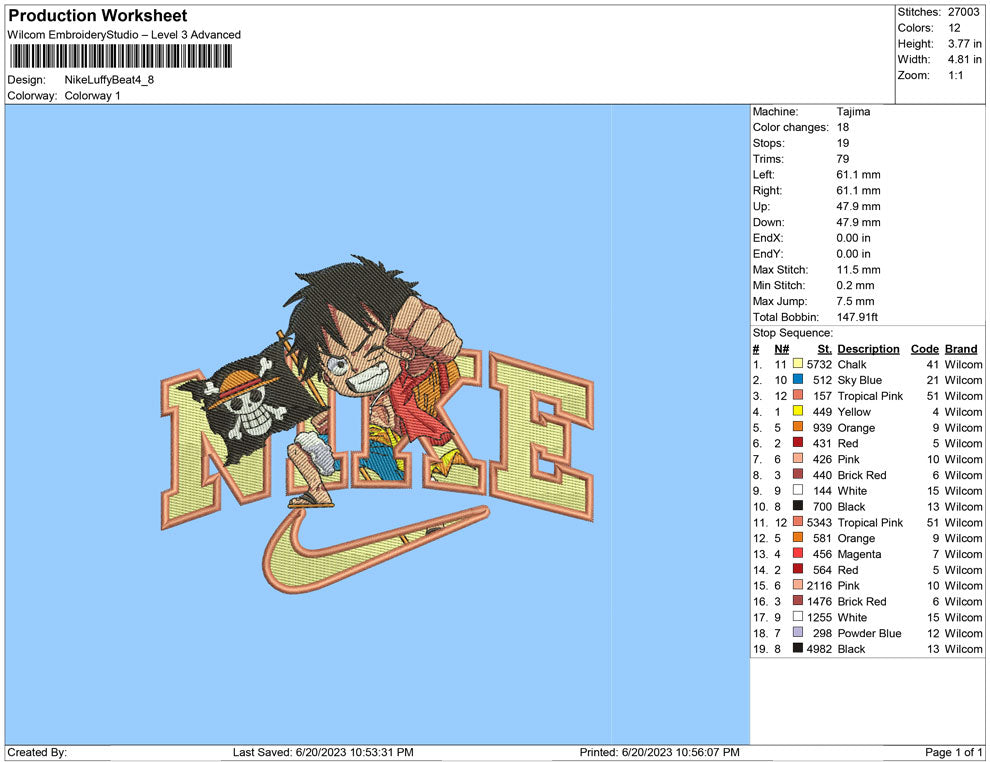
Task: Click the Height value 3.77 in
Action: (x=964, y=44)
